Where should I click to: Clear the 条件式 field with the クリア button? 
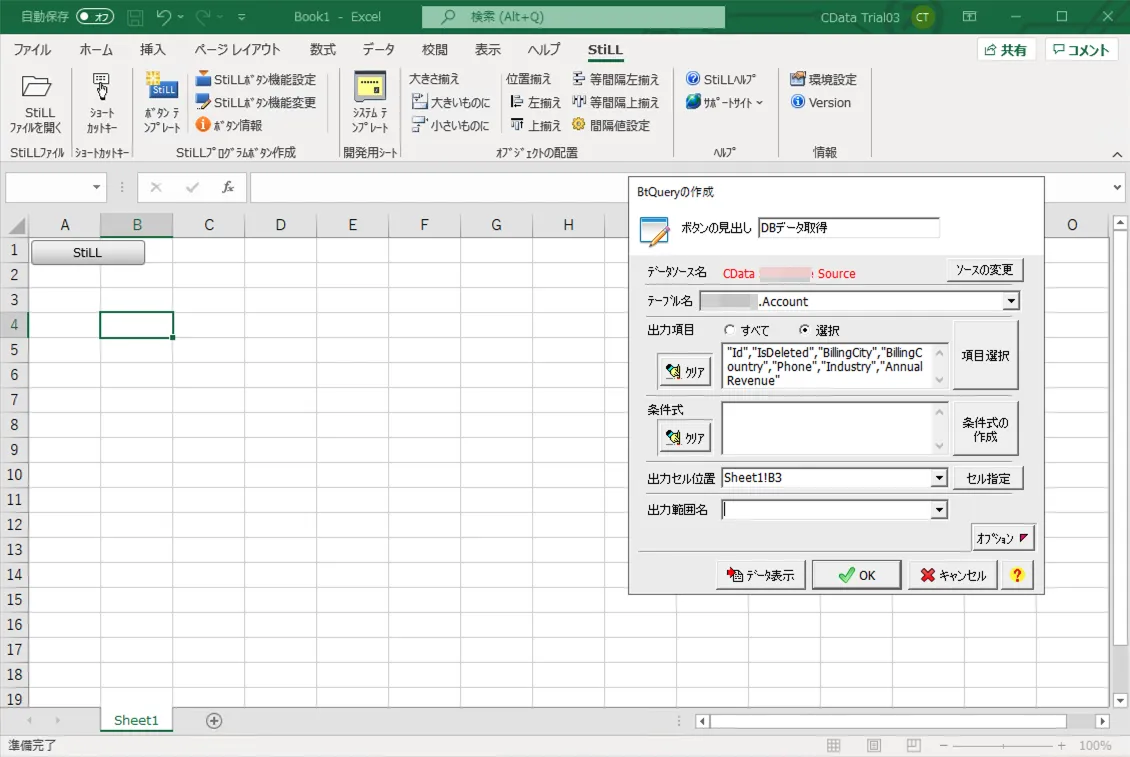pos(684,436)
